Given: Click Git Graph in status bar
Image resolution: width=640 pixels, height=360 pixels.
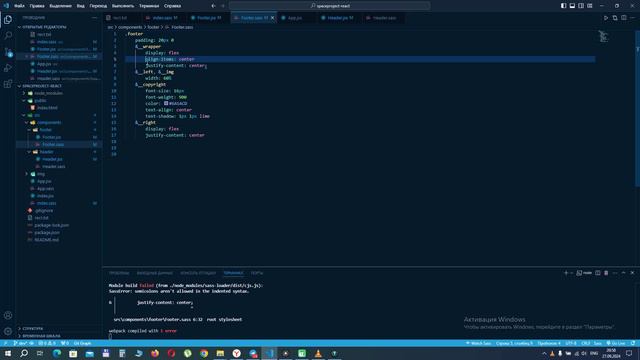Looking at the screenshot, I should (x=82, y=343).
